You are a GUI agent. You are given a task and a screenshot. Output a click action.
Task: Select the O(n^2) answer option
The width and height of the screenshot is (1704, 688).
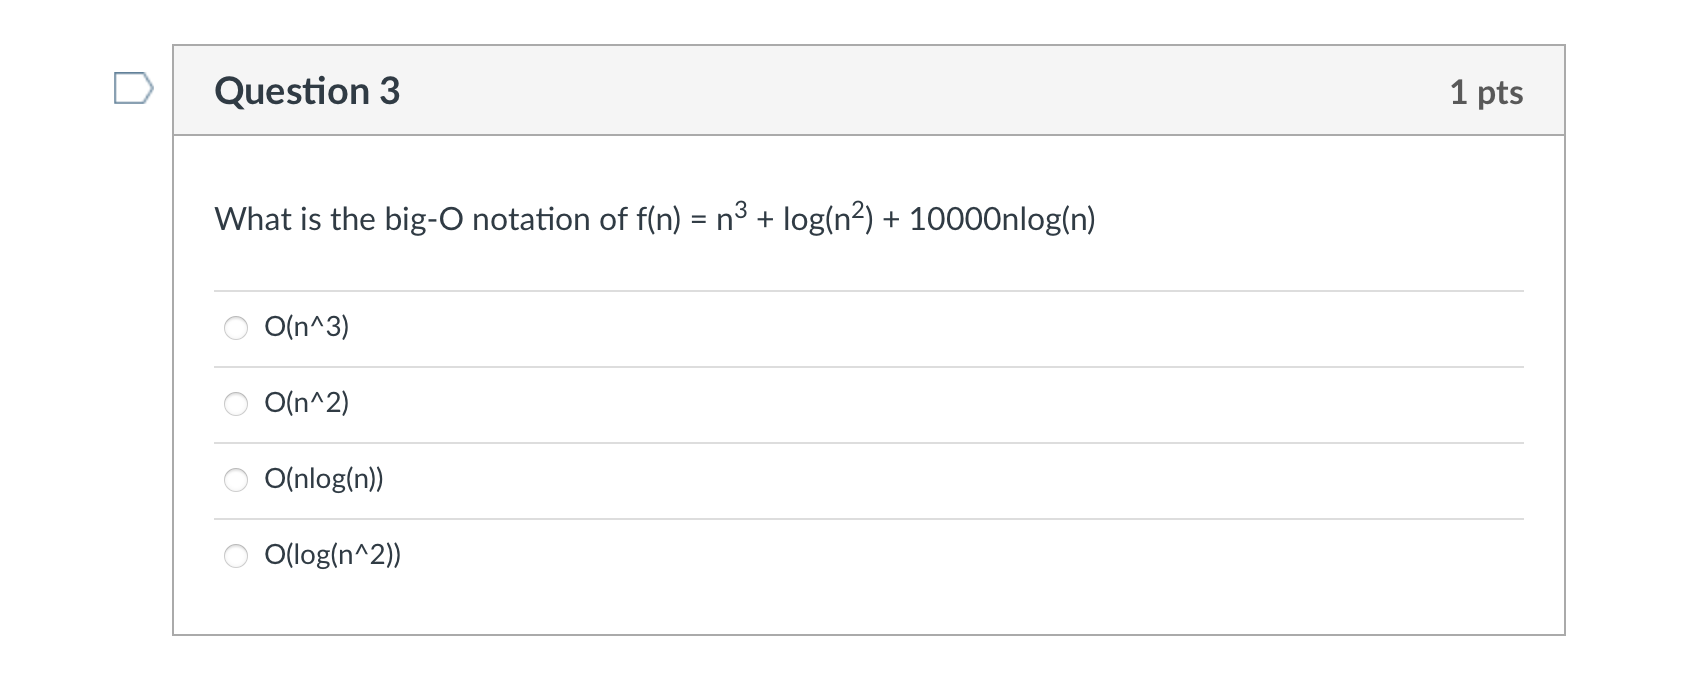point(236,403)
